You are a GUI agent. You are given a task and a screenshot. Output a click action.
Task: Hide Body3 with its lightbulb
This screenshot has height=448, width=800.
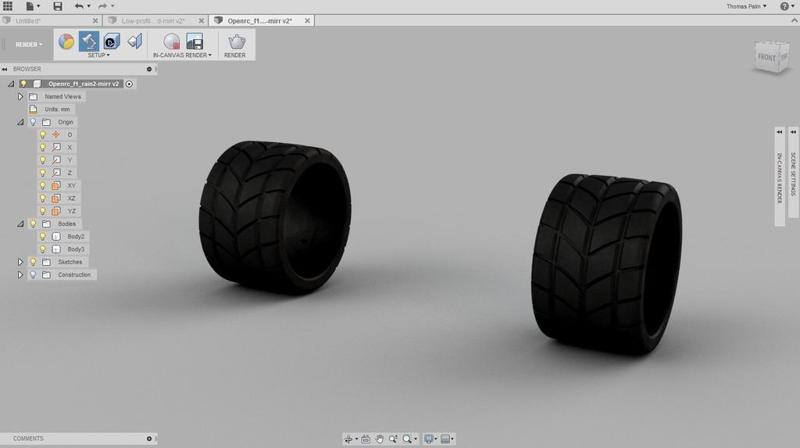(x=43, y=250)
